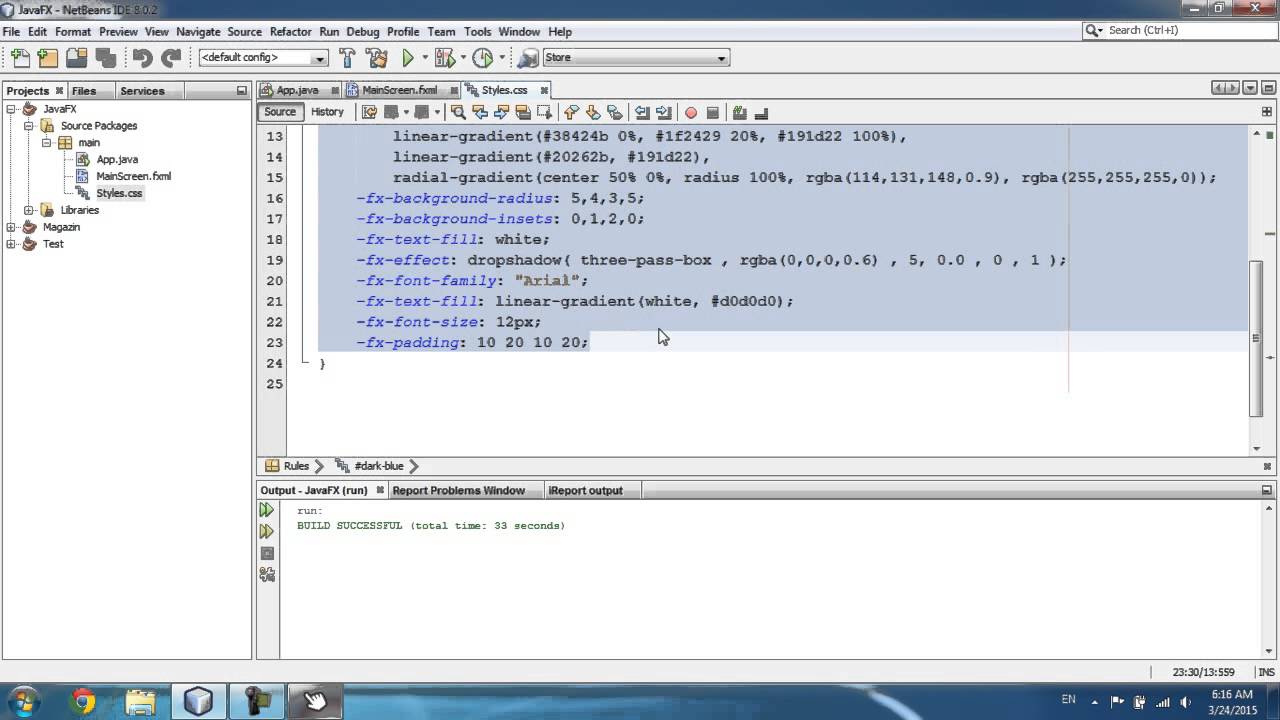Click the Debug Project icon
The width and height of the screenshot is (1280, 720).
(445, 58)
